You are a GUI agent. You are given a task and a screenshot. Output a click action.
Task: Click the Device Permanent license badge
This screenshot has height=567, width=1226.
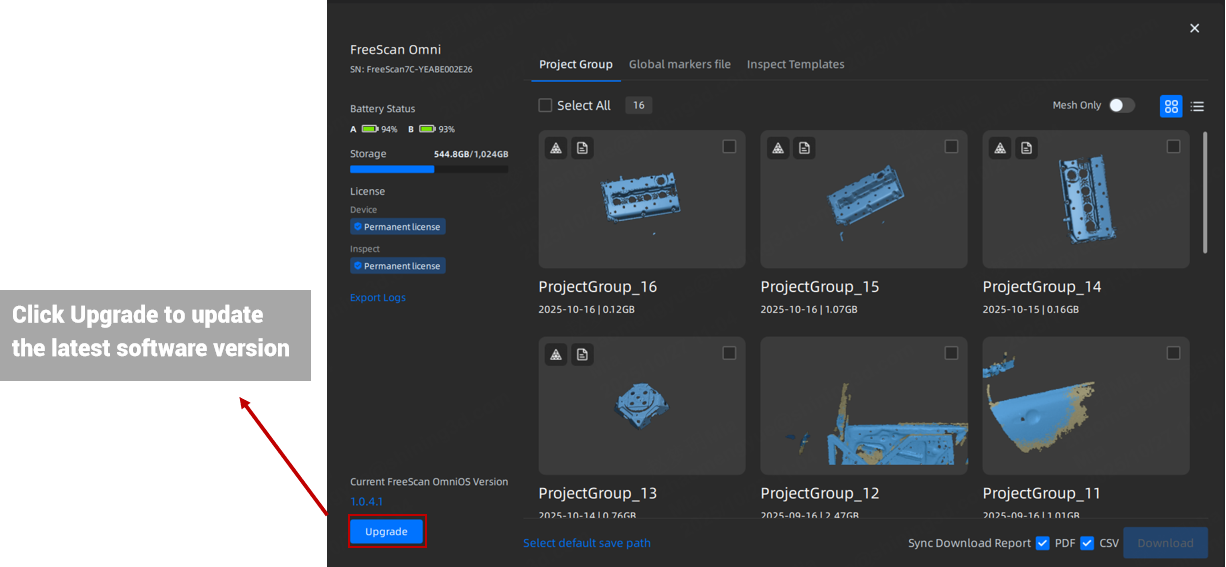click(x=398, y=227)
